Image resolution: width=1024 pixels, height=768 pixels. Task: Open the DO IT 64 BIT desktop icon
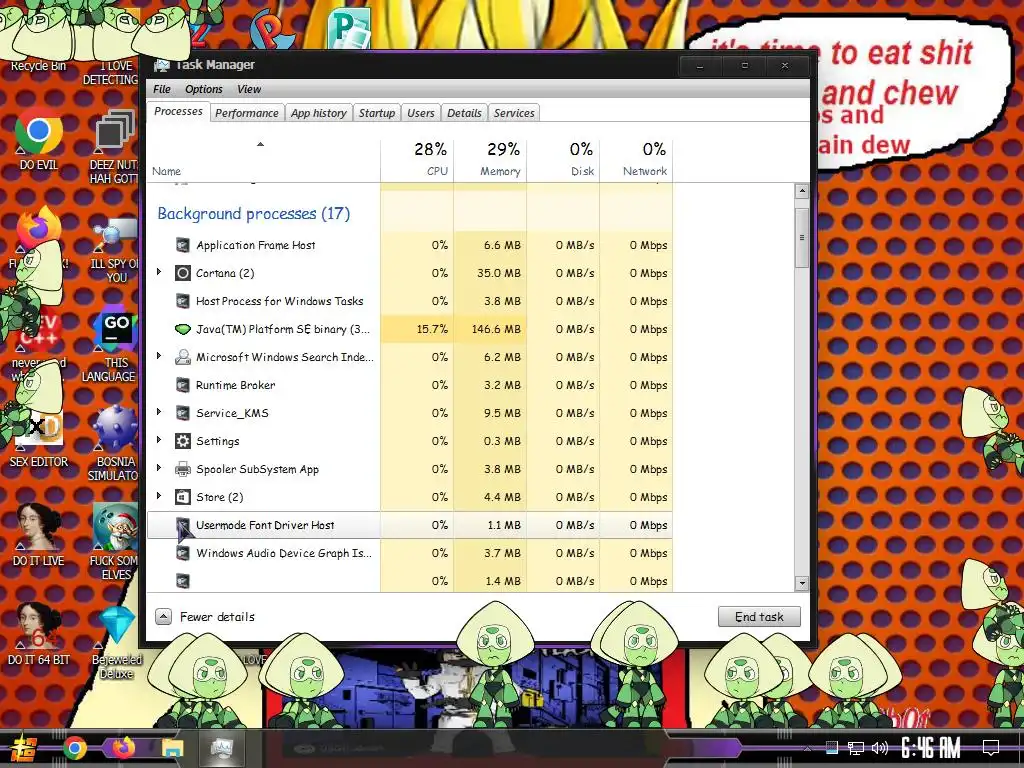click(x=39, y=626)
